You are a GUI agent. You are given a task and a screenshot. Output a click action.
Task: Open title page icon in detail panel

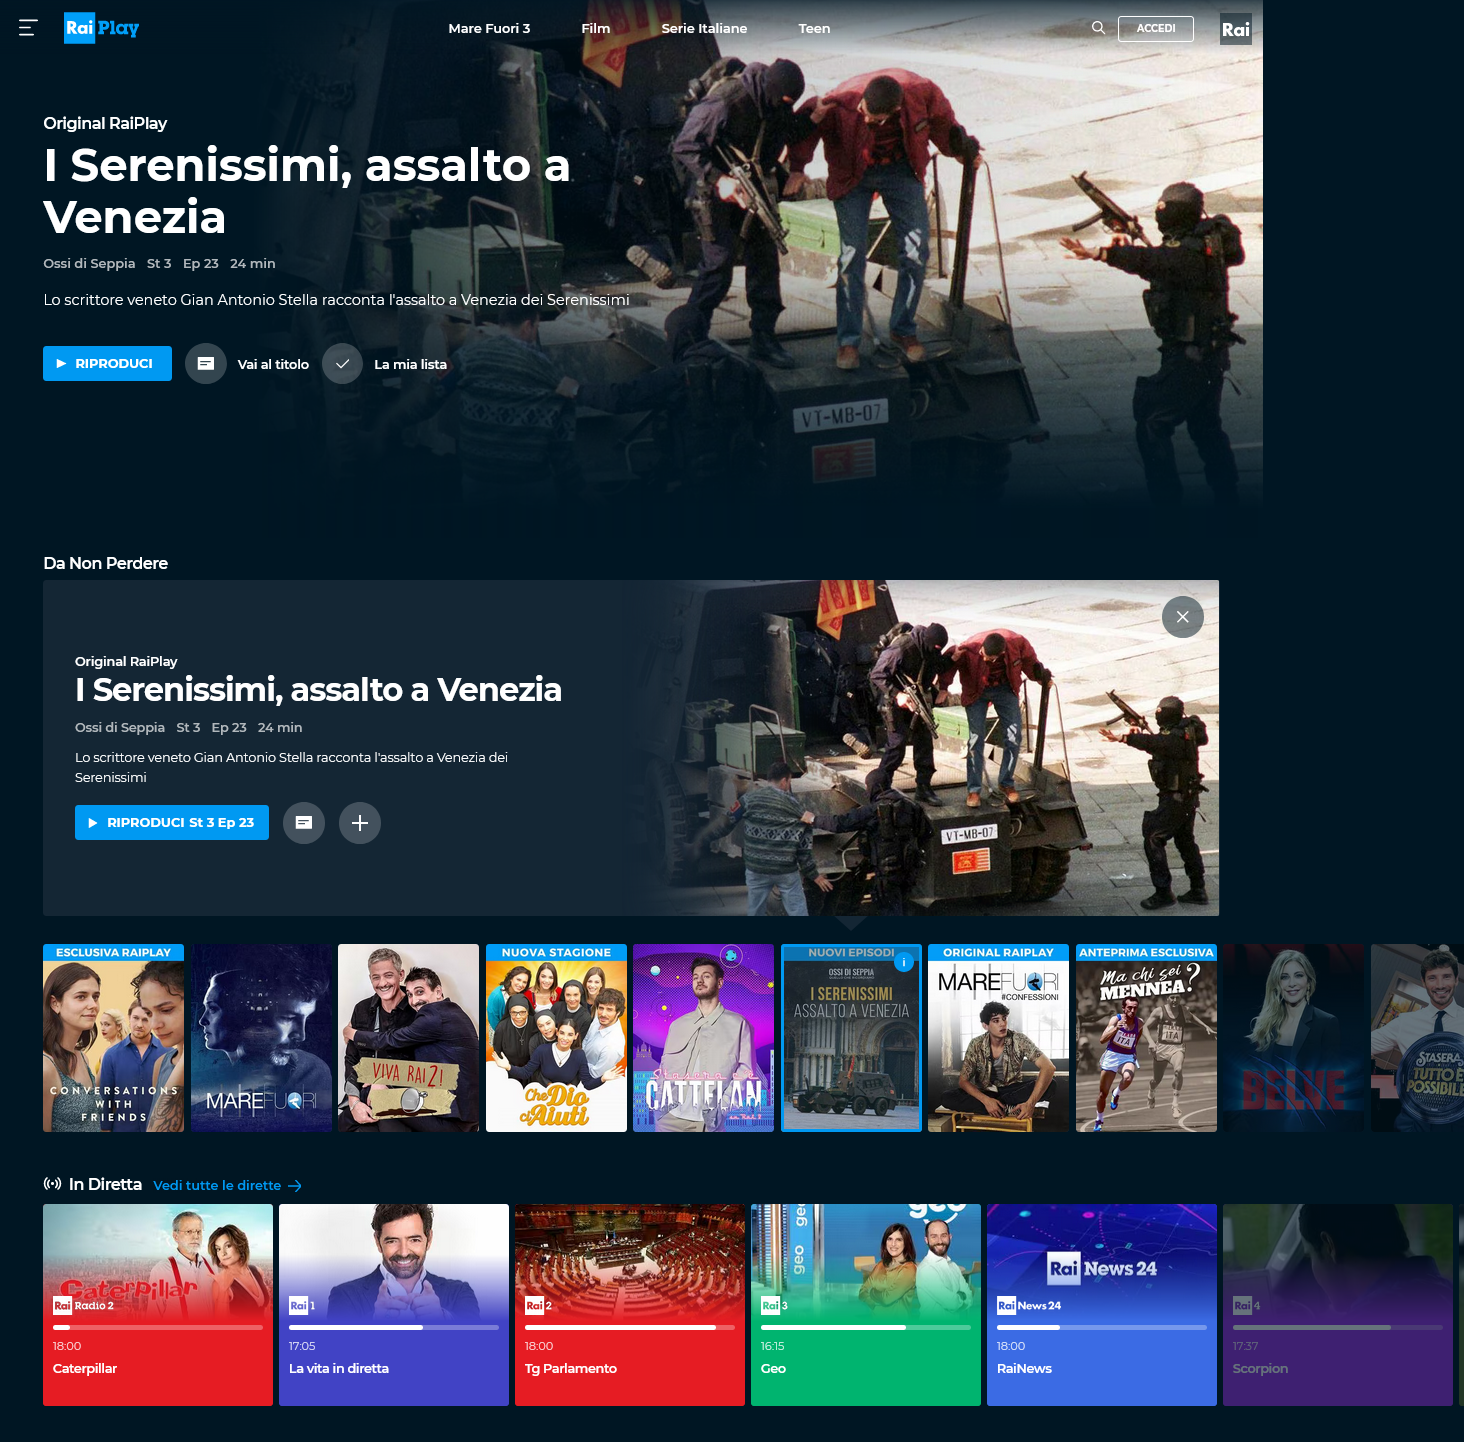pos(304,823)
